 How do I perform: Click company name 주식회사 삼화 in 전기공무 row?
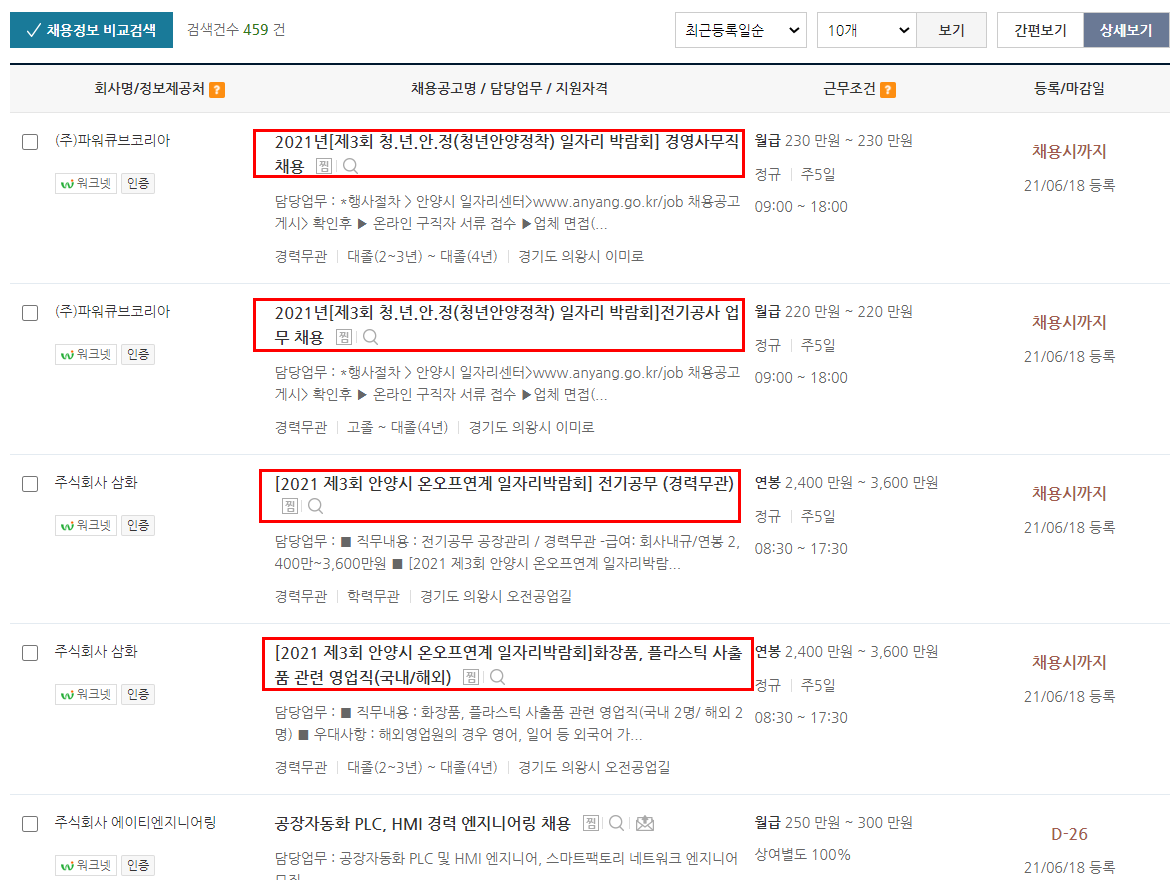[x=96, y=482]
